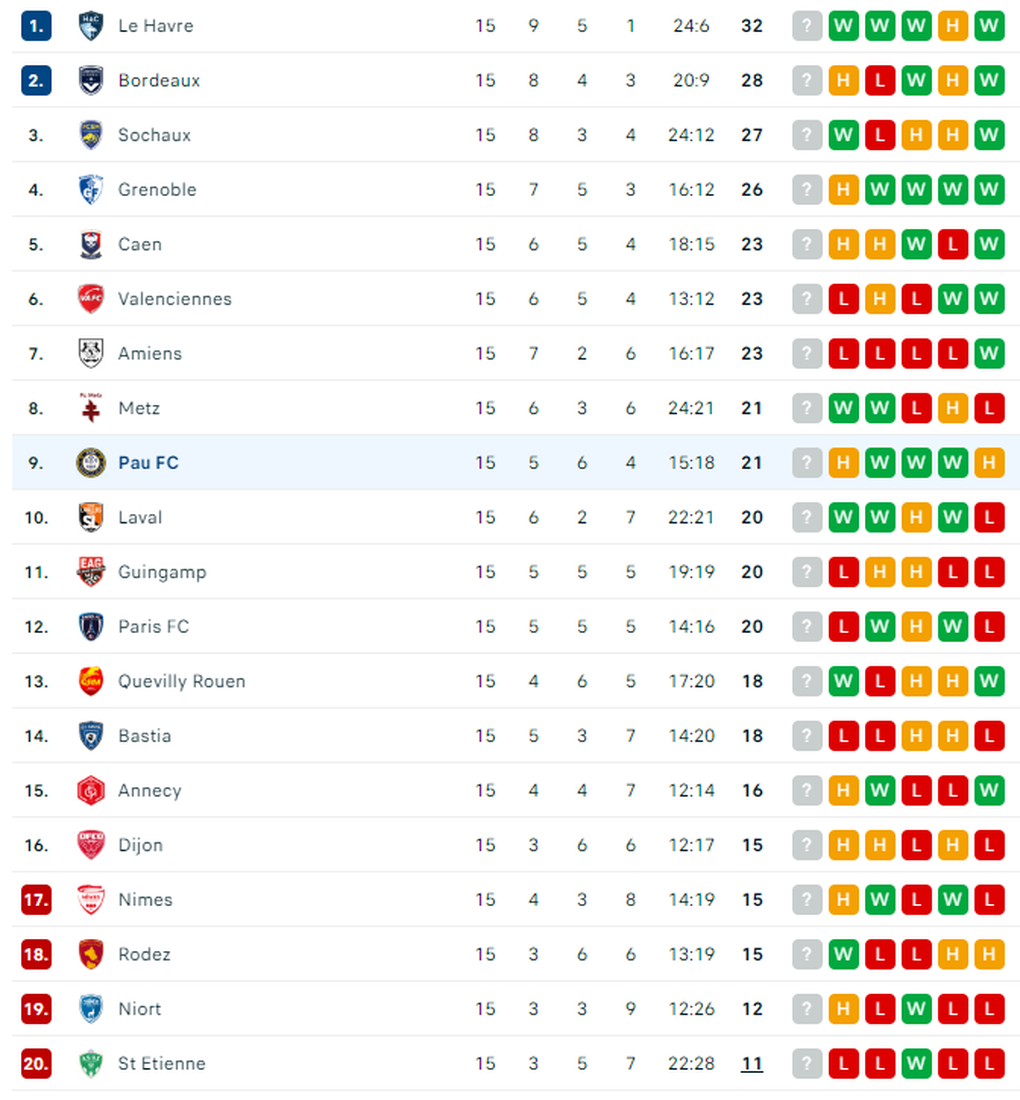Click the blue 1. promotion position badge

36,26
